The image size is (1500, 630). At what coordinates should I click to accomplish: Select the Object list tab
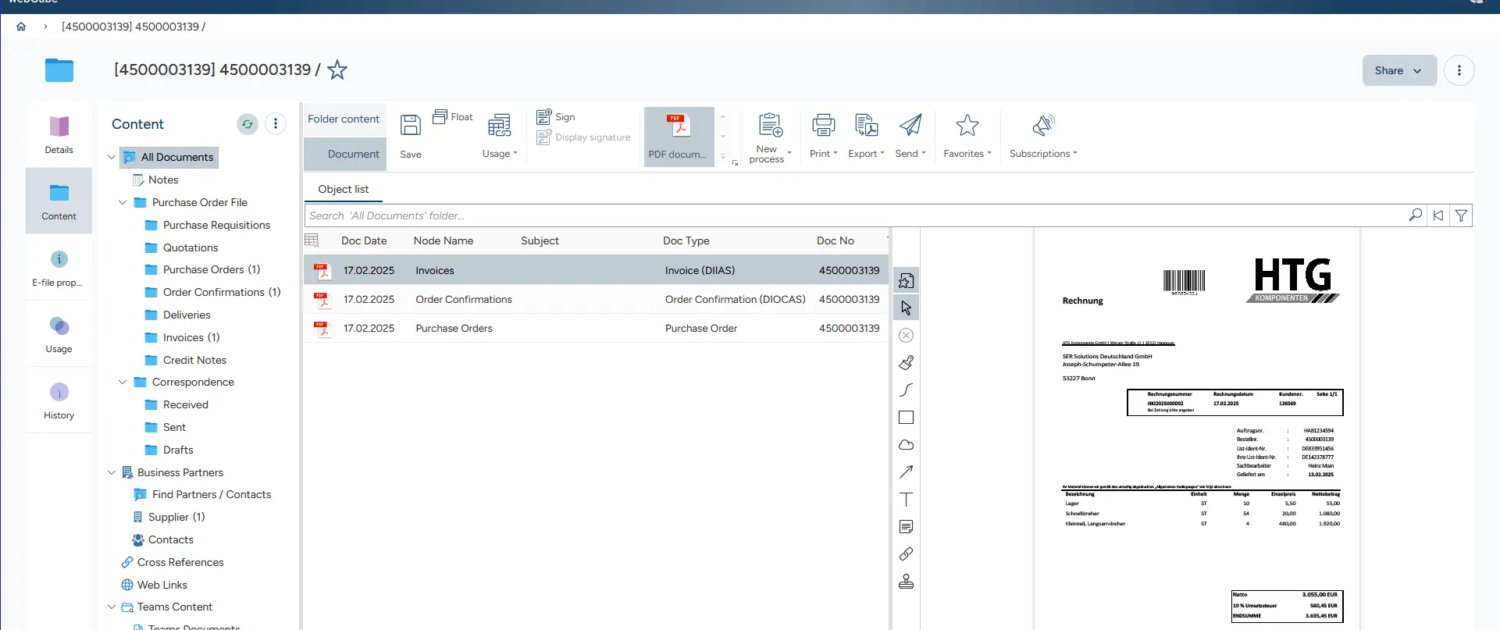point(343,189)
